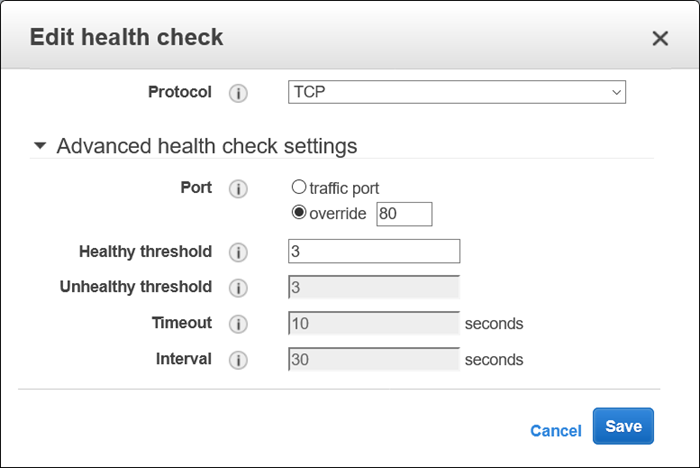
Task: Click the Advanced health check settings heading
Action: 206,146
